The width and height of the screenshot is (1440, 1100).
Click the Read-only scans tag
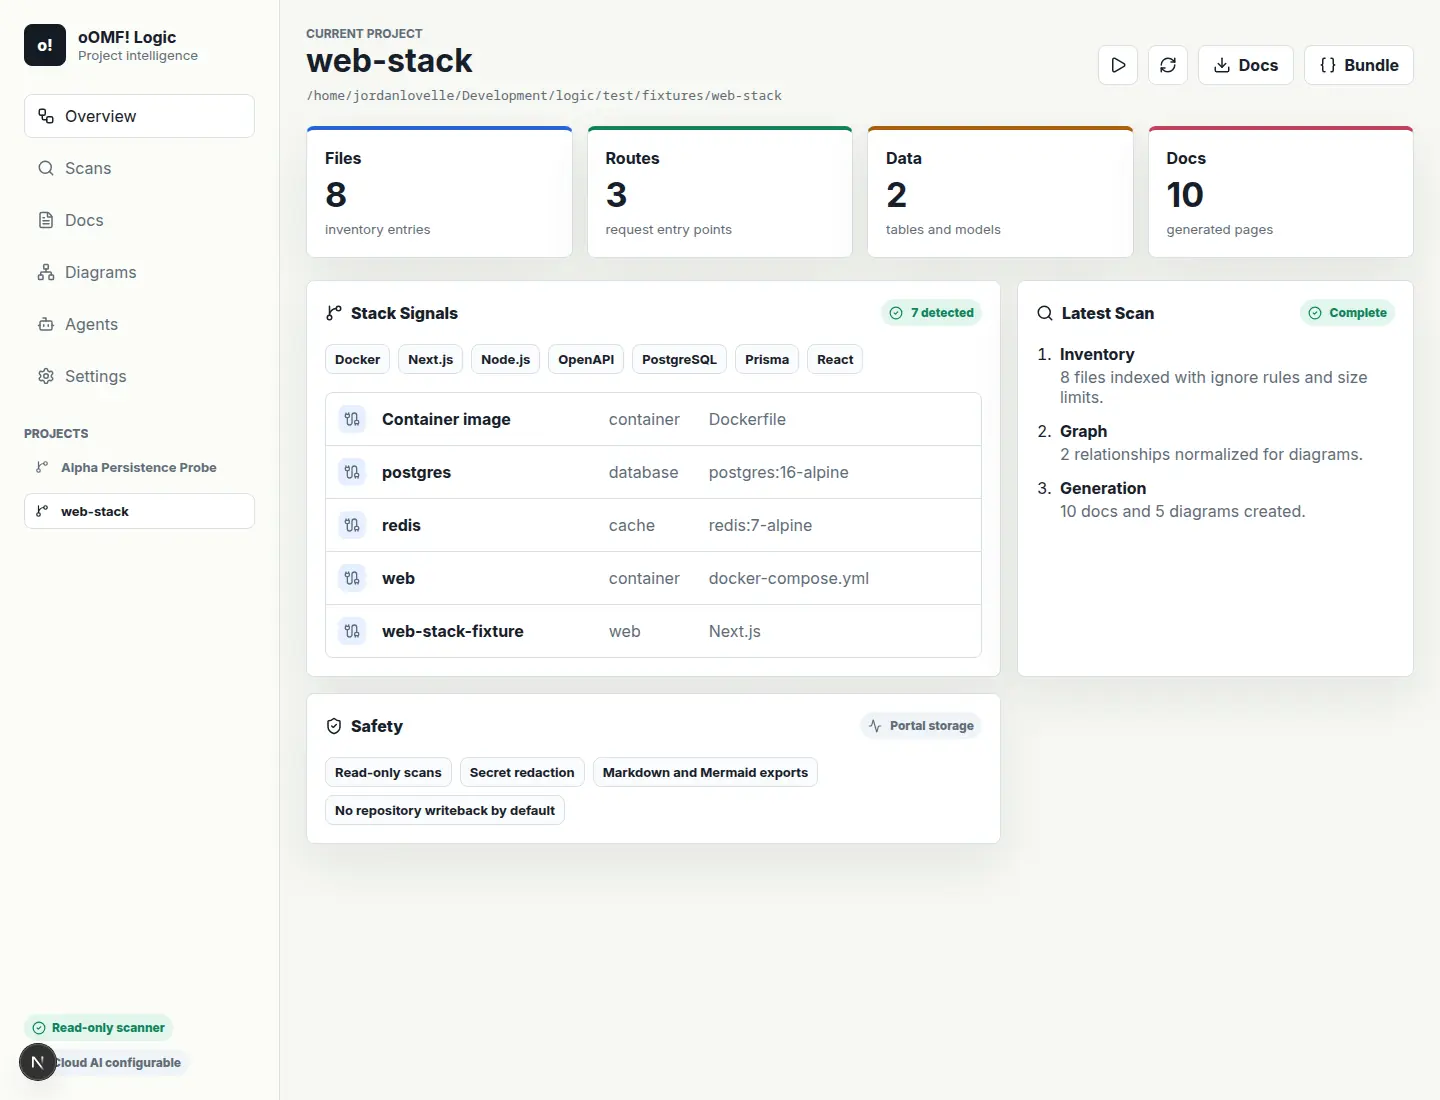[x=388, y=772]
